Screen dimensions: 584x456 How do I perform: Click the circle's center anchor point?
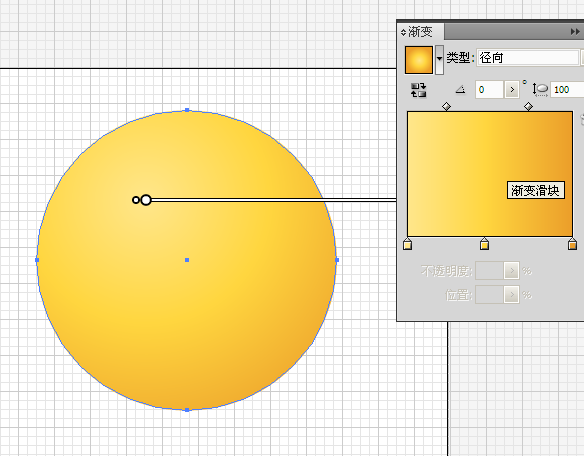pos(187,260)
